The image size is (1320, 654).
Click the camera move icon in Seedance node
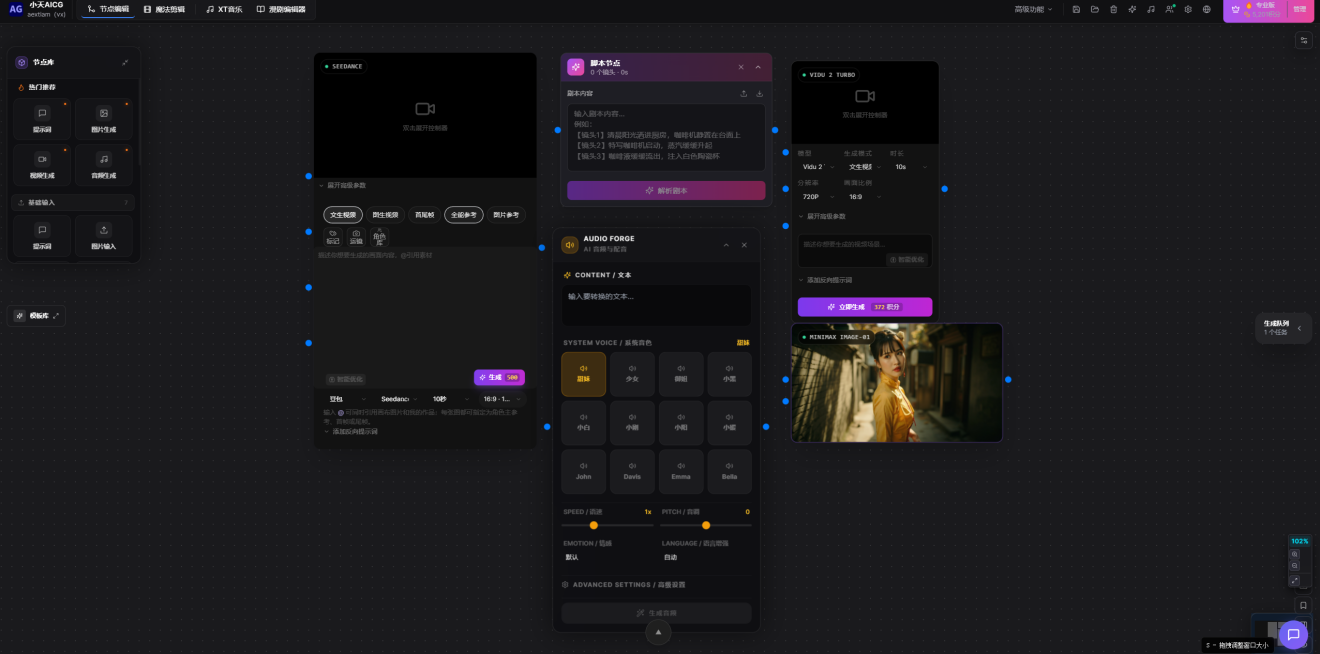(x=356, y=236)
